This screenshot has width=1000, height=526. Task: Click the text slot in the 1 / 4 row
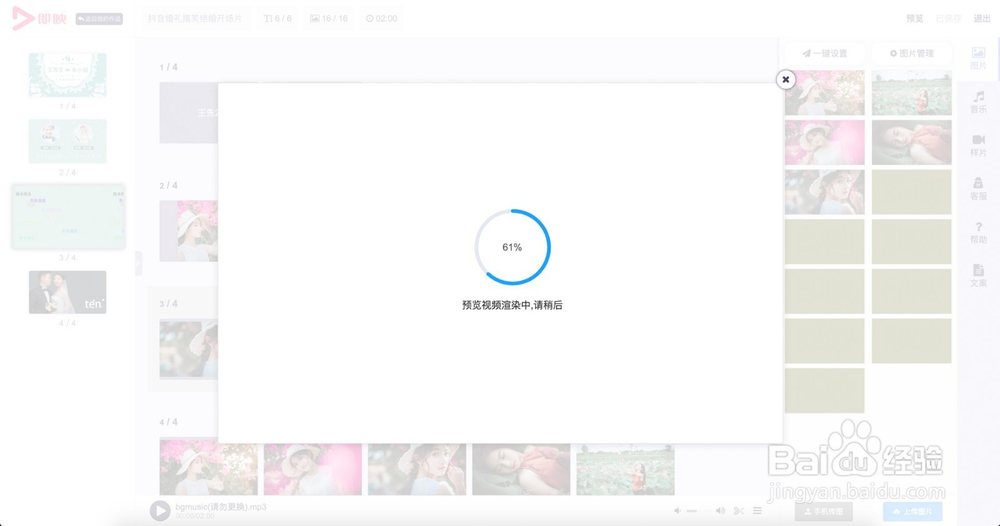(x=189, y=113)
